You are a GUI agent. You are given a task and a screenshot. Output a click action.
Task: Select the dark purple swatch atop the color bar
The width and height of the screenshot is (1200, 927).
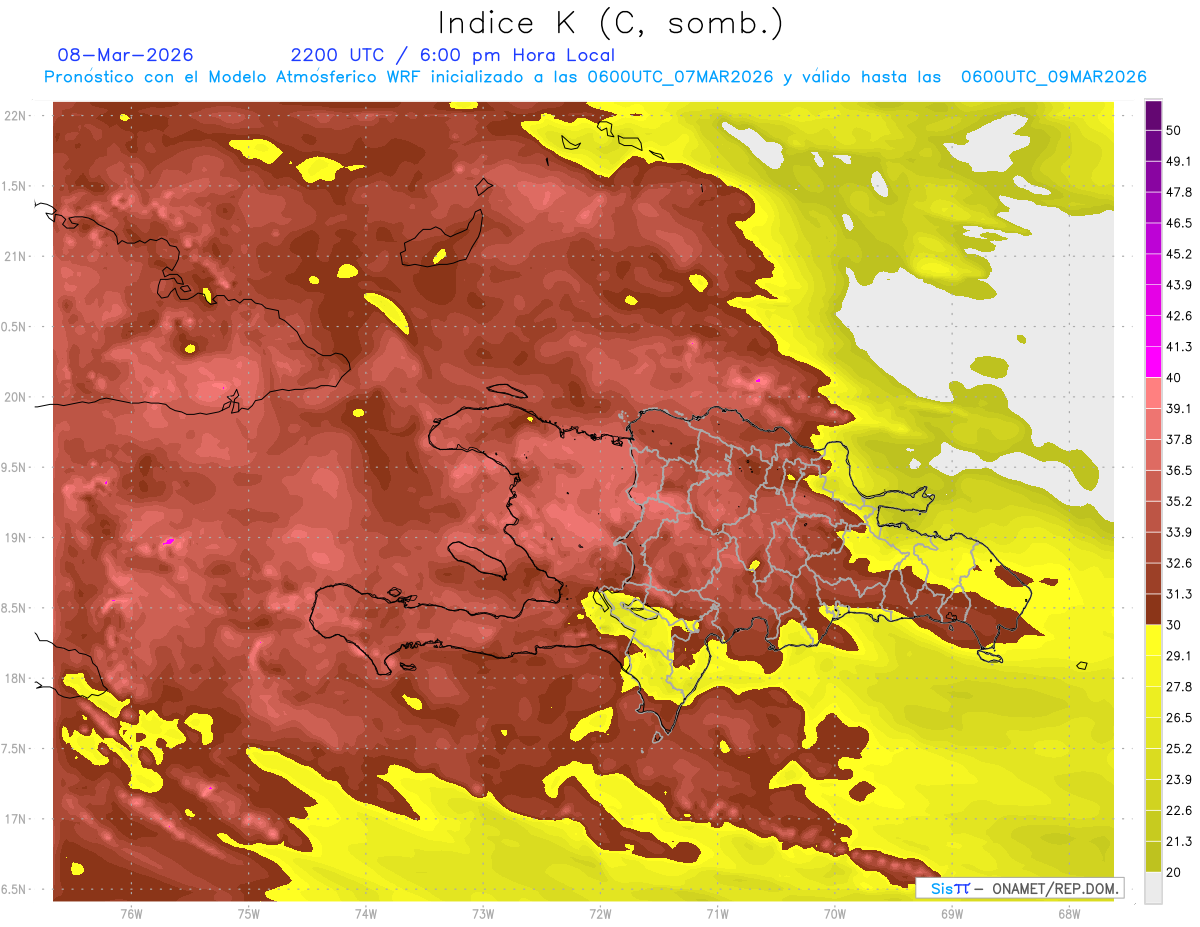[1153, 115]
